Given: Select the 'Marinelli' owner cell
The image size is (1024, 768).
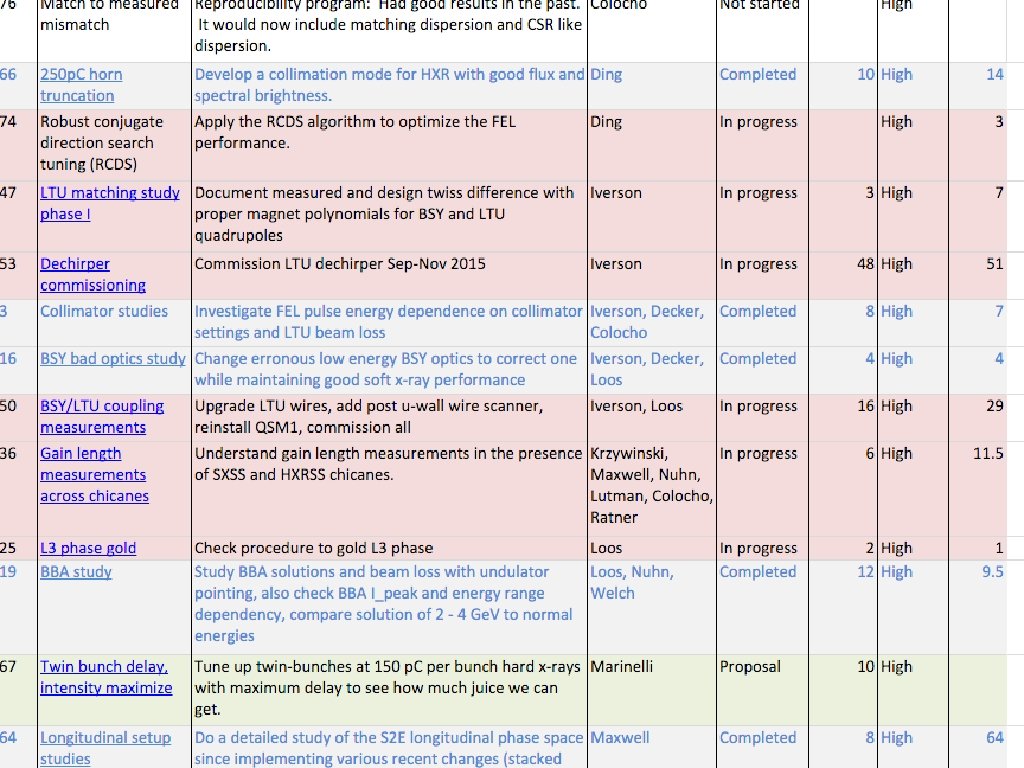Looking at the screenshot, I should point(652,690).
